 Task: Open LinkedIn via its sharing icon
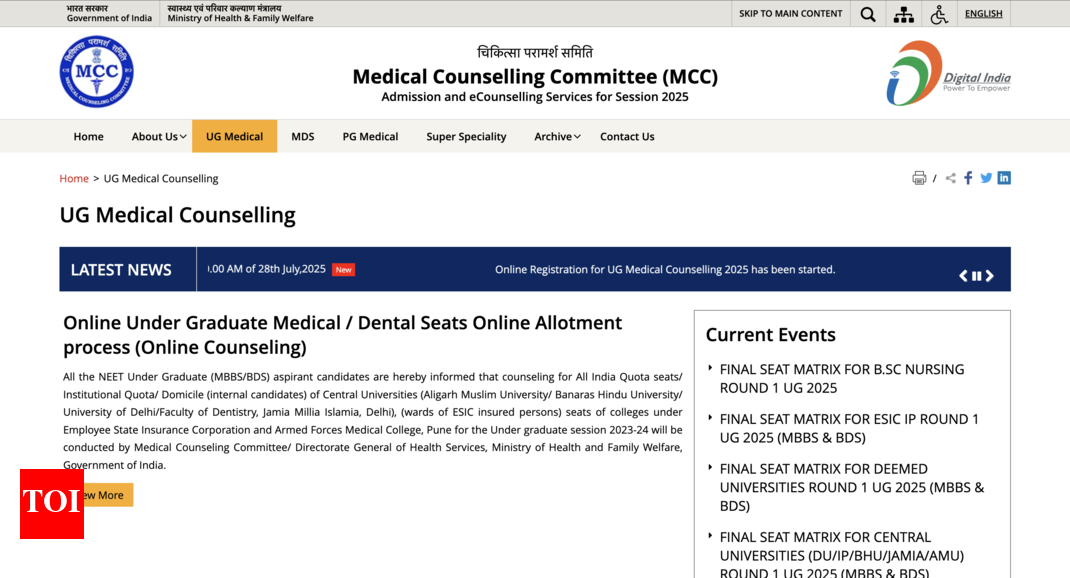(x=1004, y=177)
